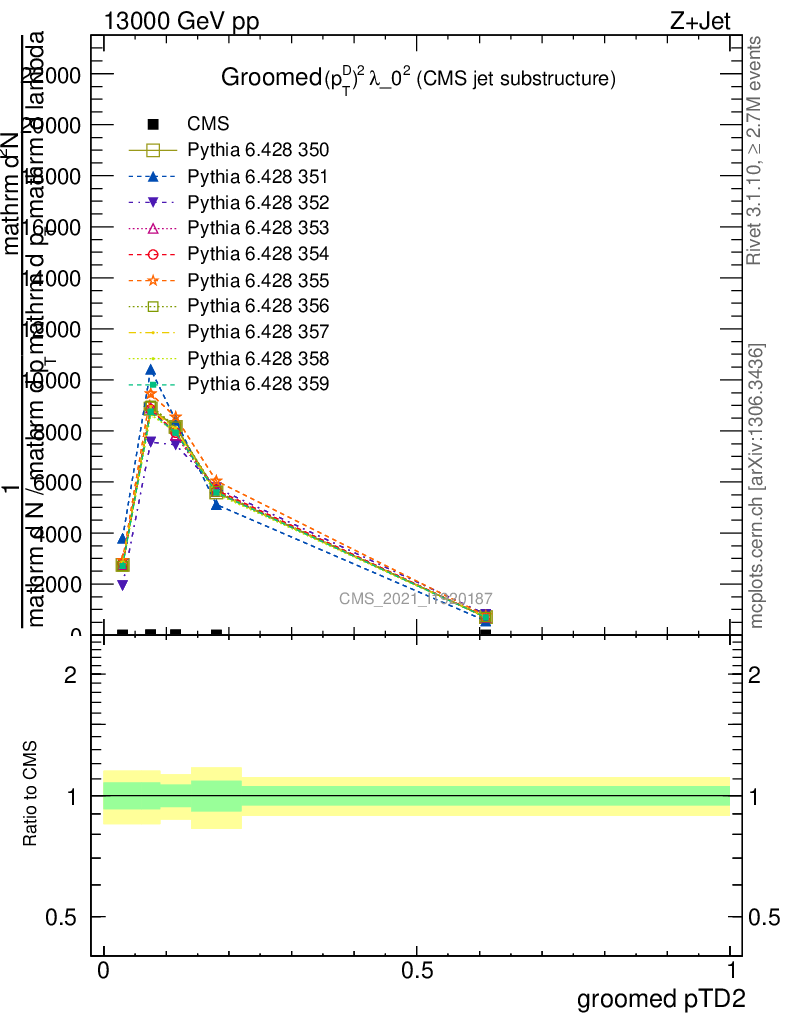The image size is (786, 1024).
Task: Select the legend label 'Pythia 6.428 351'
Action: coord(258,176)
